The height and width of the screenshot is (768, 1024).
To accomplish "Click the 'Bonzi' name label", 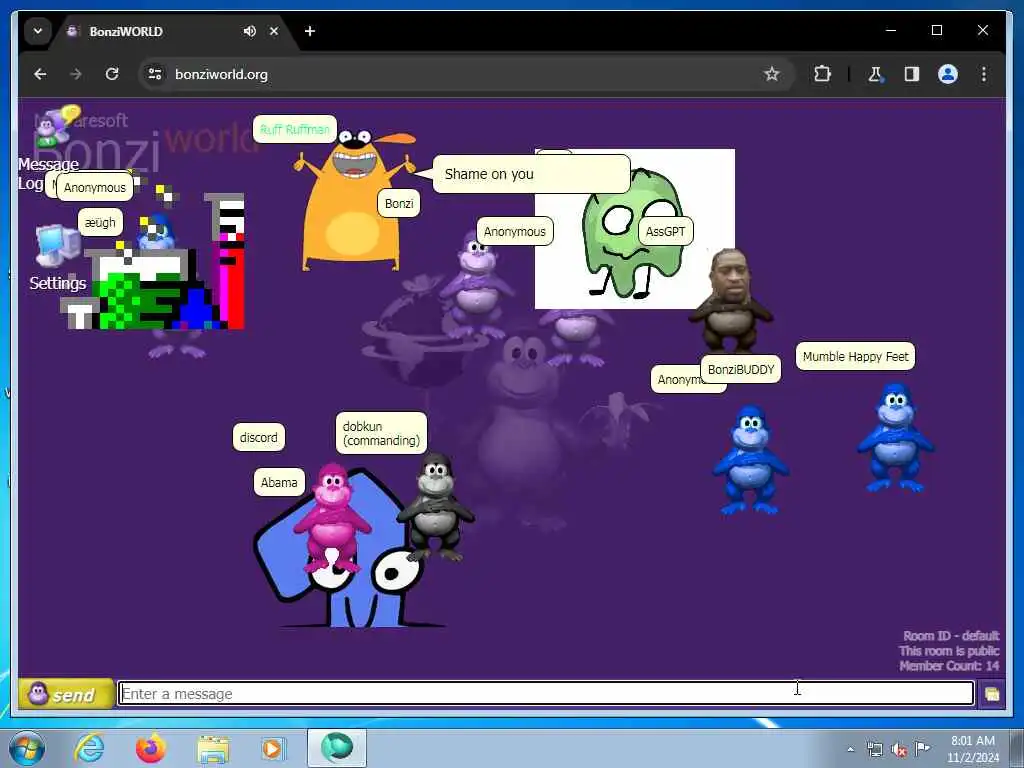I will pos(399,203).
